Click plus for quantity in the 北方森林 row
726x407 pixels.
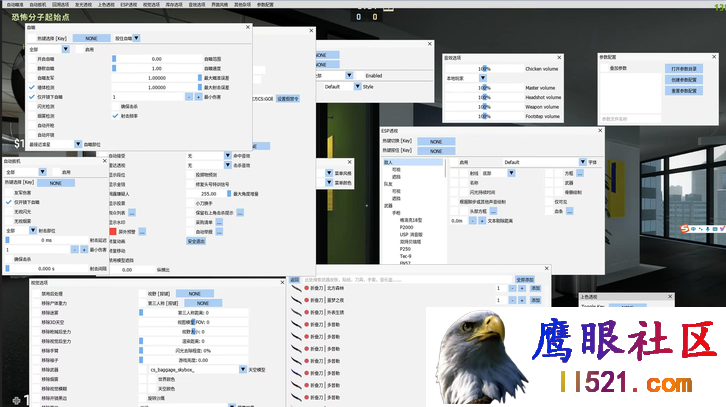tap(522, 288)
